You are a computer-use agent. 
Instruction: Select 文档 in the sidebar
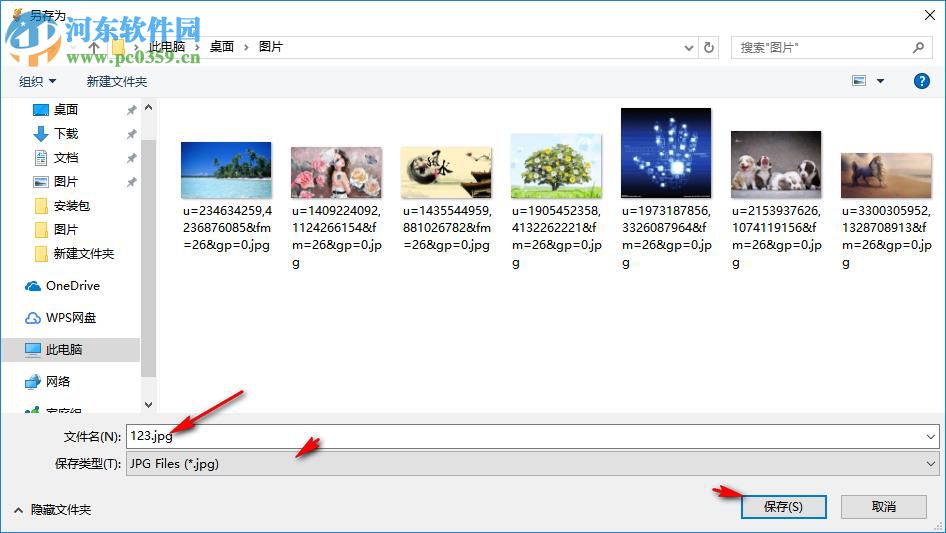[66, 158]
